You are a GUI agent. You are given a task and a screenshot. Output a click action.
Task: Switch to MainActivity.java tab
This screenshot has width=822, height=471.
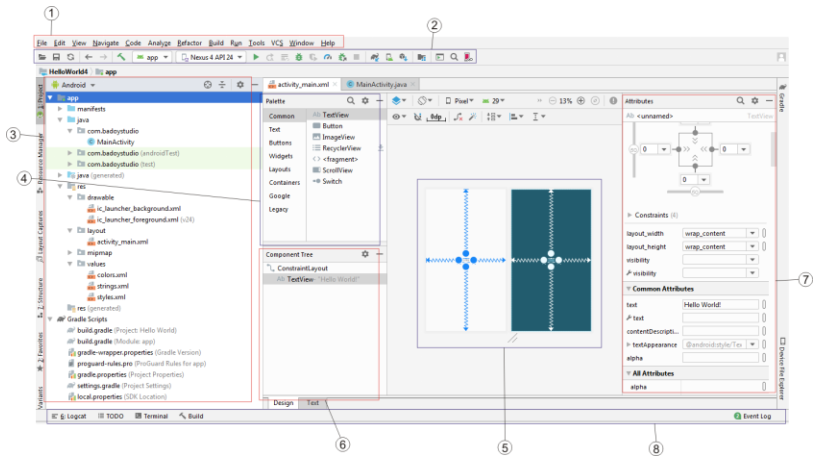381,84
